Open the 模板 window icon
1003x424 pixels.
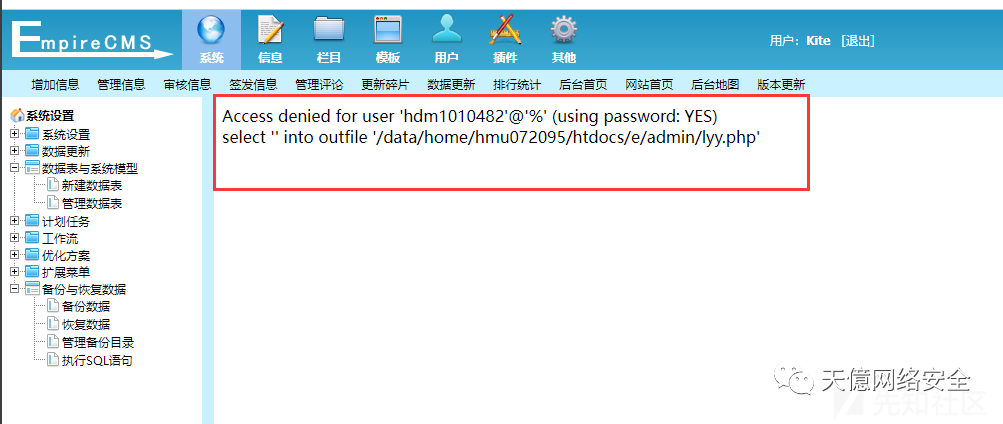click(x=388, y=29)
